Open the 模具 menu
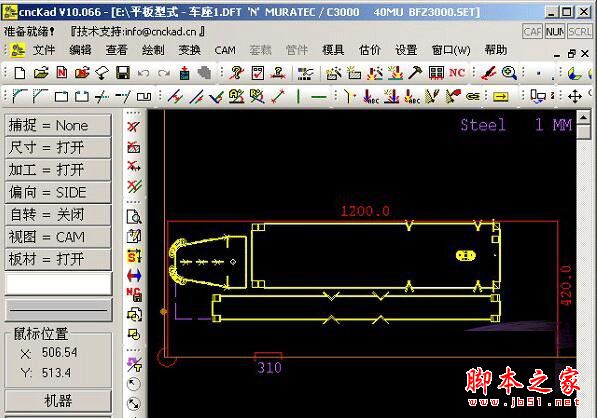The image size is (597, 418). 333,50
